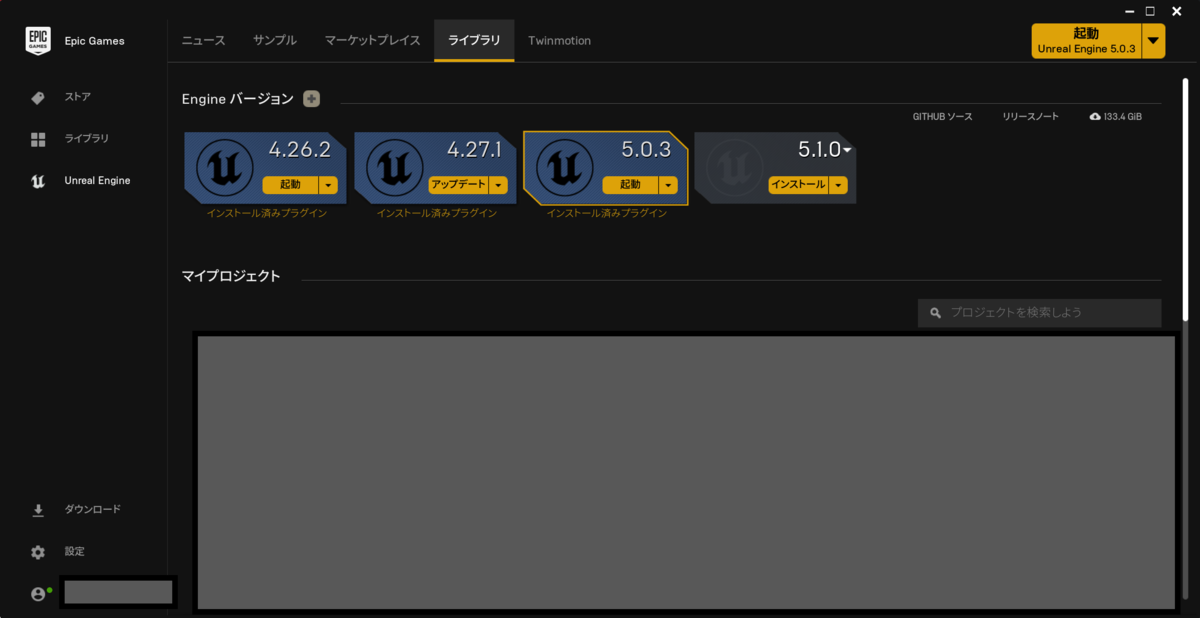Screen dimensions: 1200x618
Task: Launch engine 4.26.2 with 起動 button
Action: (290, 185)
